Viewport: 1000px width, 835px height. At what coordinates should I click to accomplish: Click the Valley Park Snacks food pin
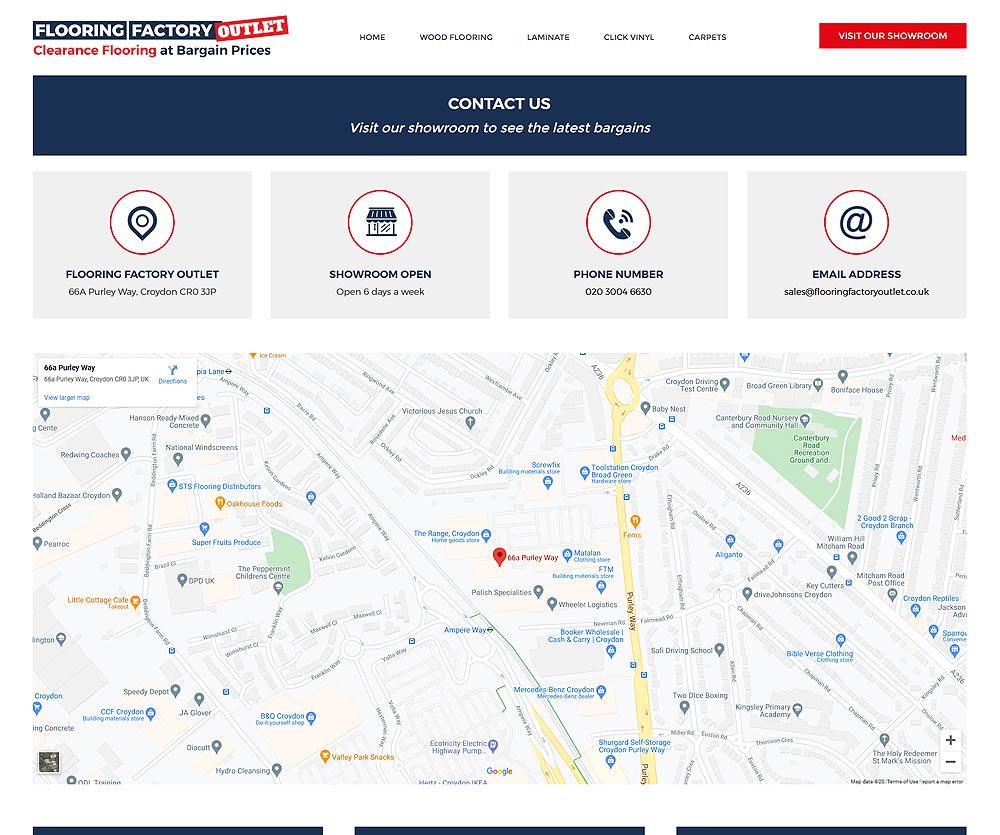[x=325, y=756]
